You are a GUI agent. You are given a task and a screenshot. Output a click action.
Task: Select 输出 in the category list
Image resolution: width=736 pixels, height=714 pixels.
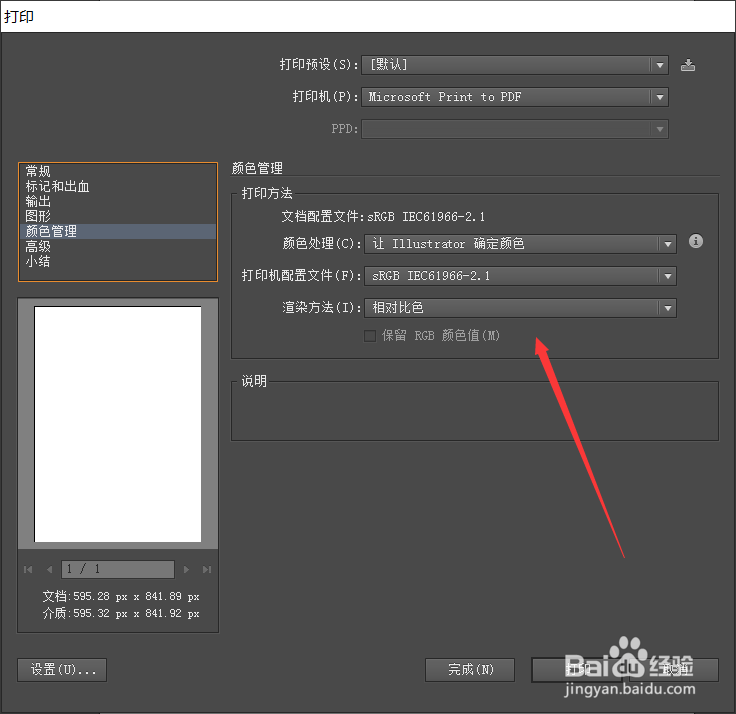click(118, 201)
